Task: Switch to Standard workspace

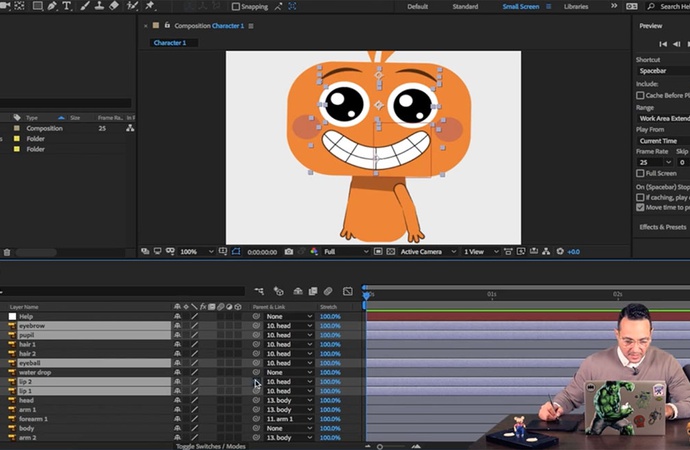Action: [465, 7]
